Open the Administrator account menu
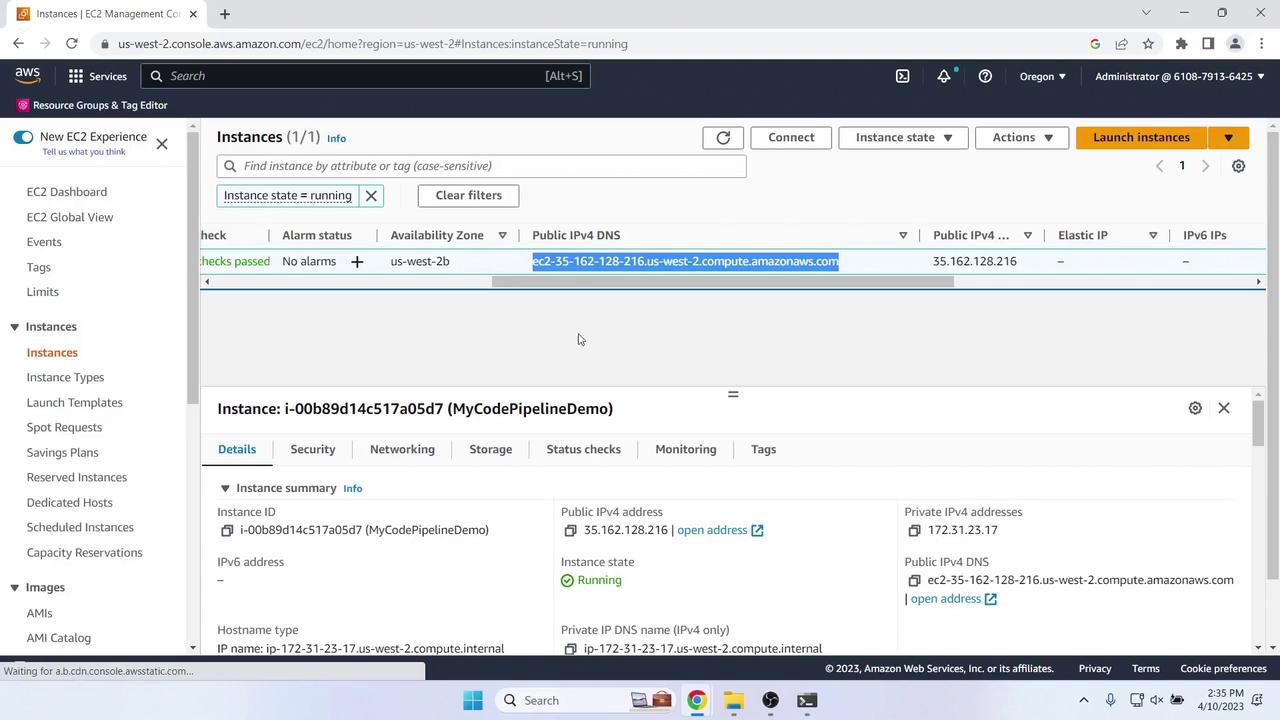1280x720 pixels. 1179,76
